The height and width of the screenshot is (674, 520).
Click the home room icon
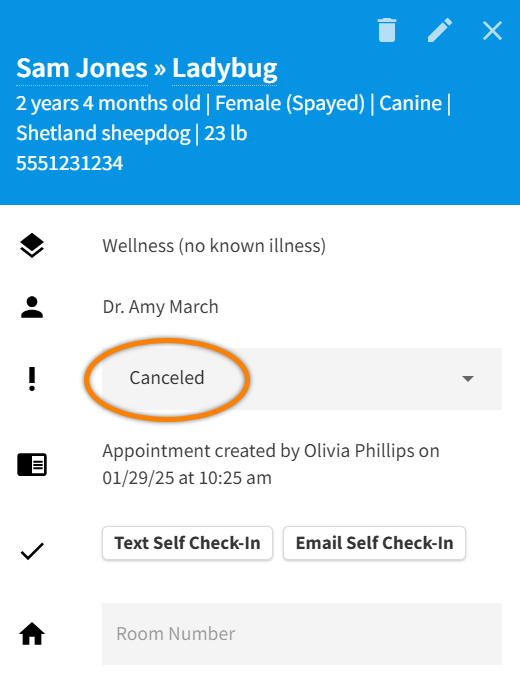[32, 634]
